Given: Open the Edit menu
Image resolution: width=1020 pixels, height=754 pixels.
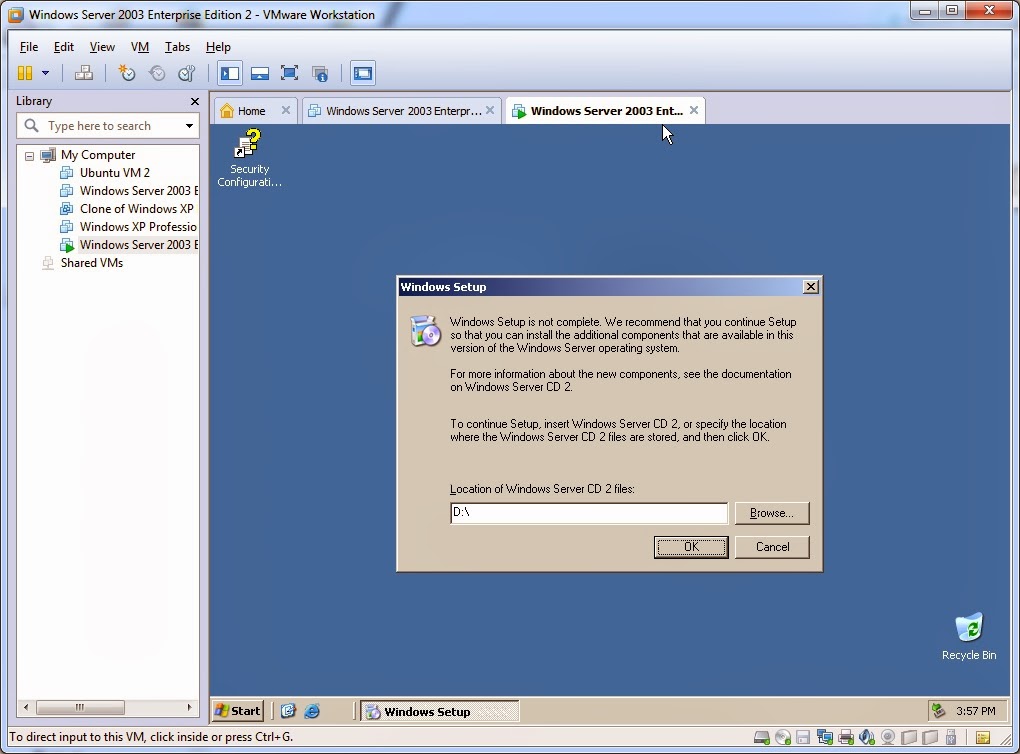Looking at the screenshot, I should click(x=63, y=47).
